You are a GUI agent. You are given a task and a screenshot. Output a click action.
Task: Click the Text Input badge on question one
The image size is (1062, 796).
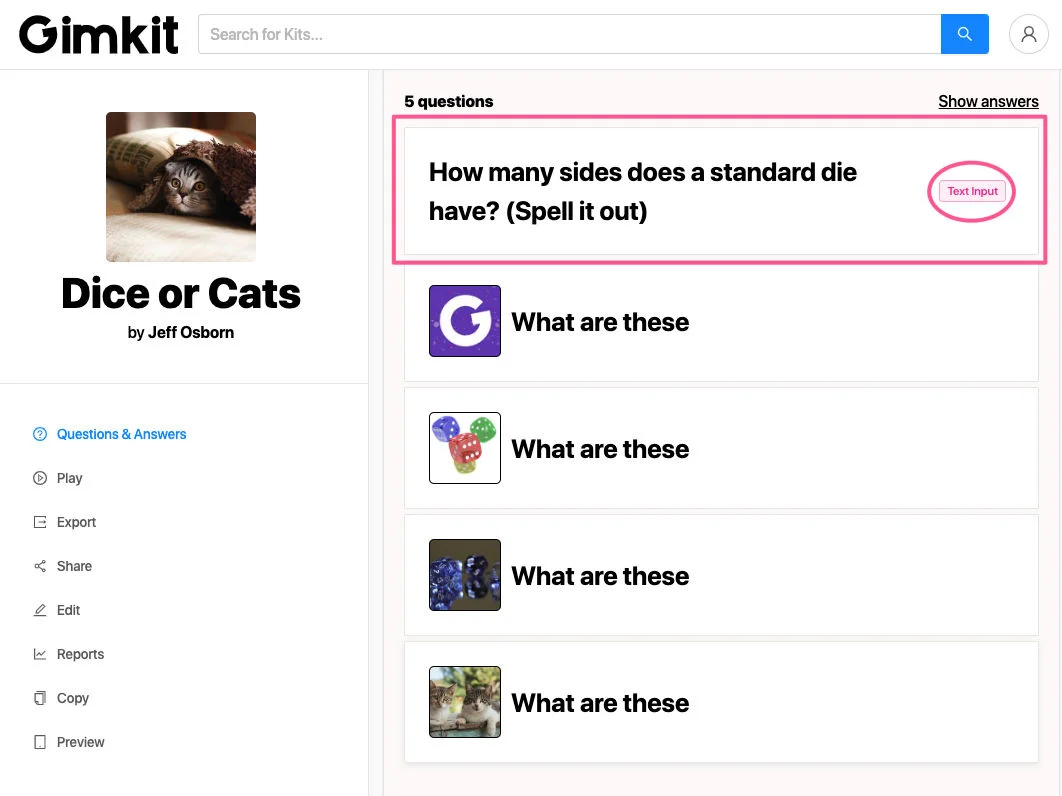[971, 191]
